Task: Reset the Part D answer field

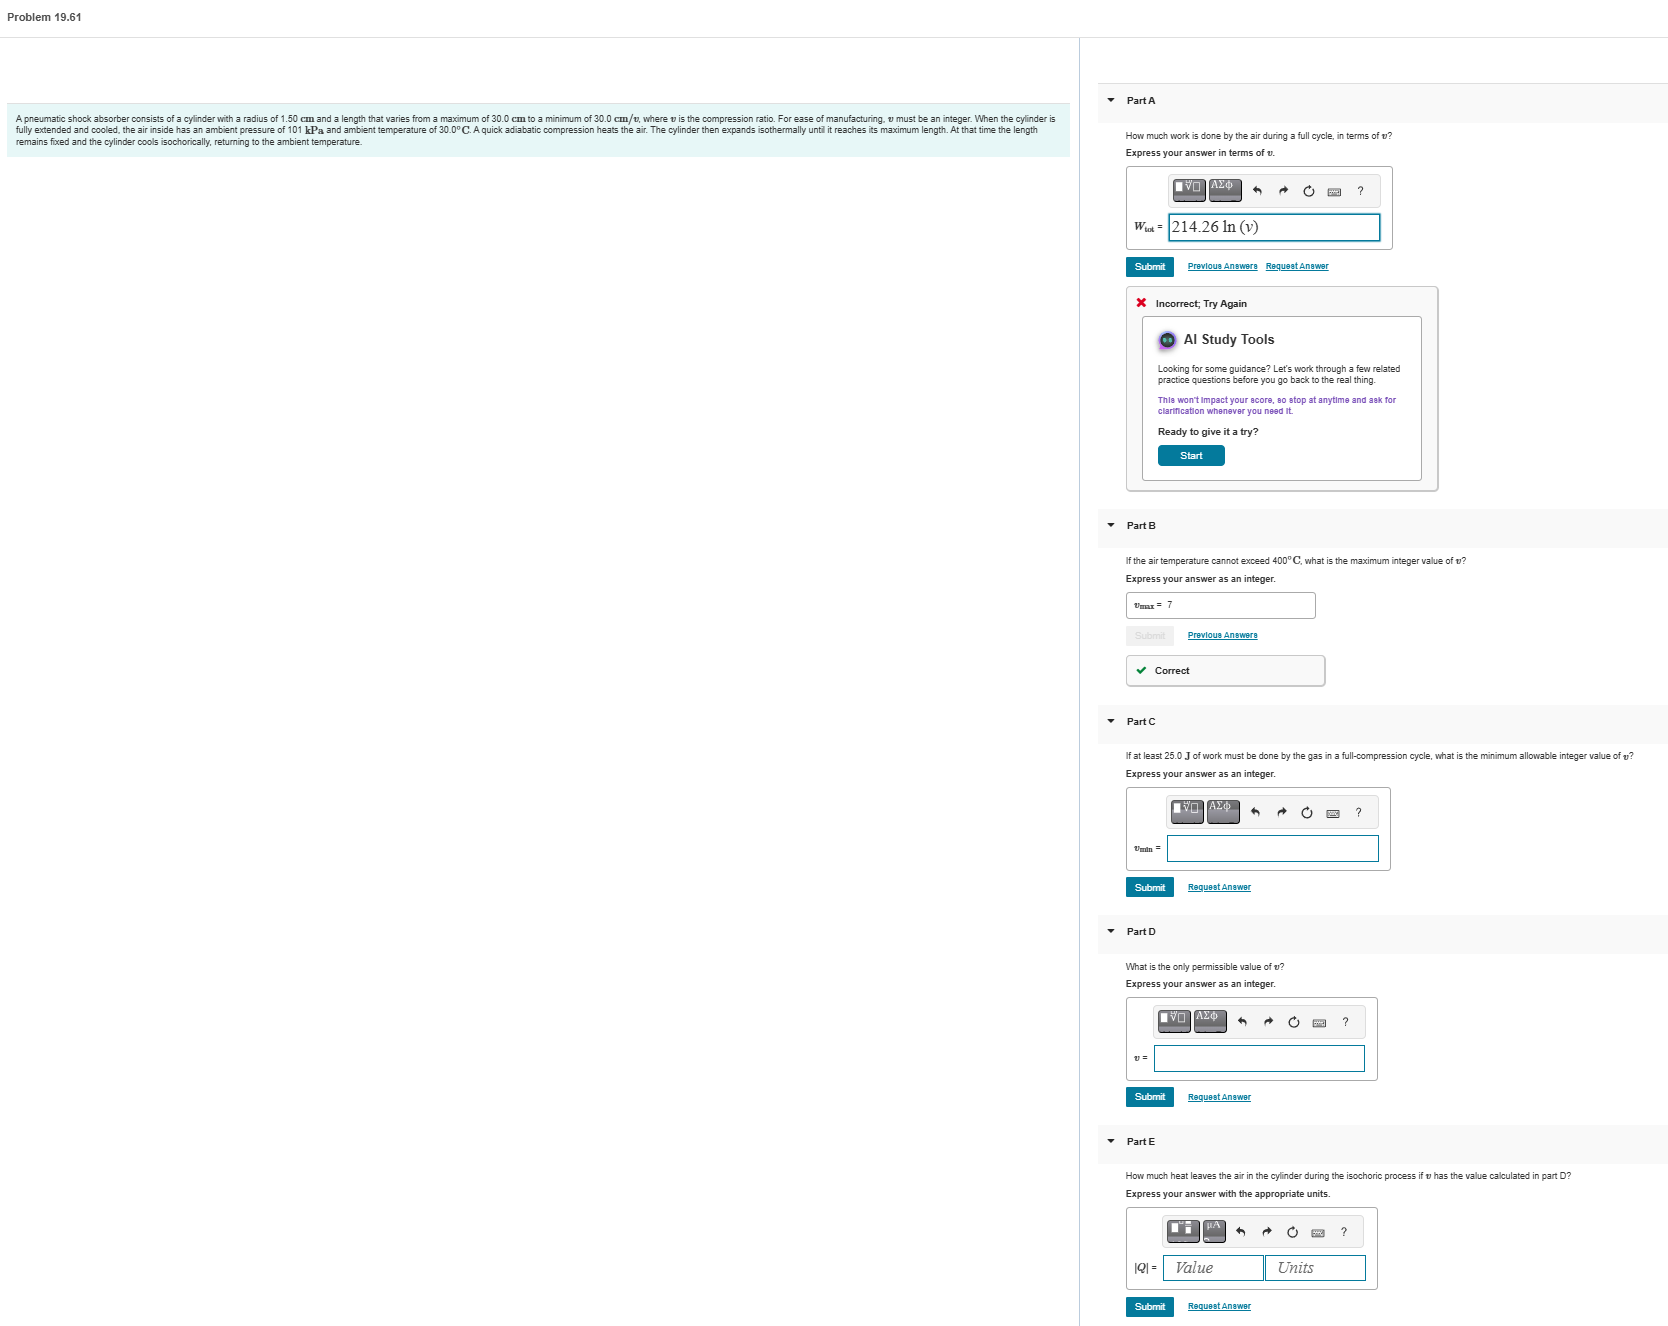Action: coord(1293,1022)
